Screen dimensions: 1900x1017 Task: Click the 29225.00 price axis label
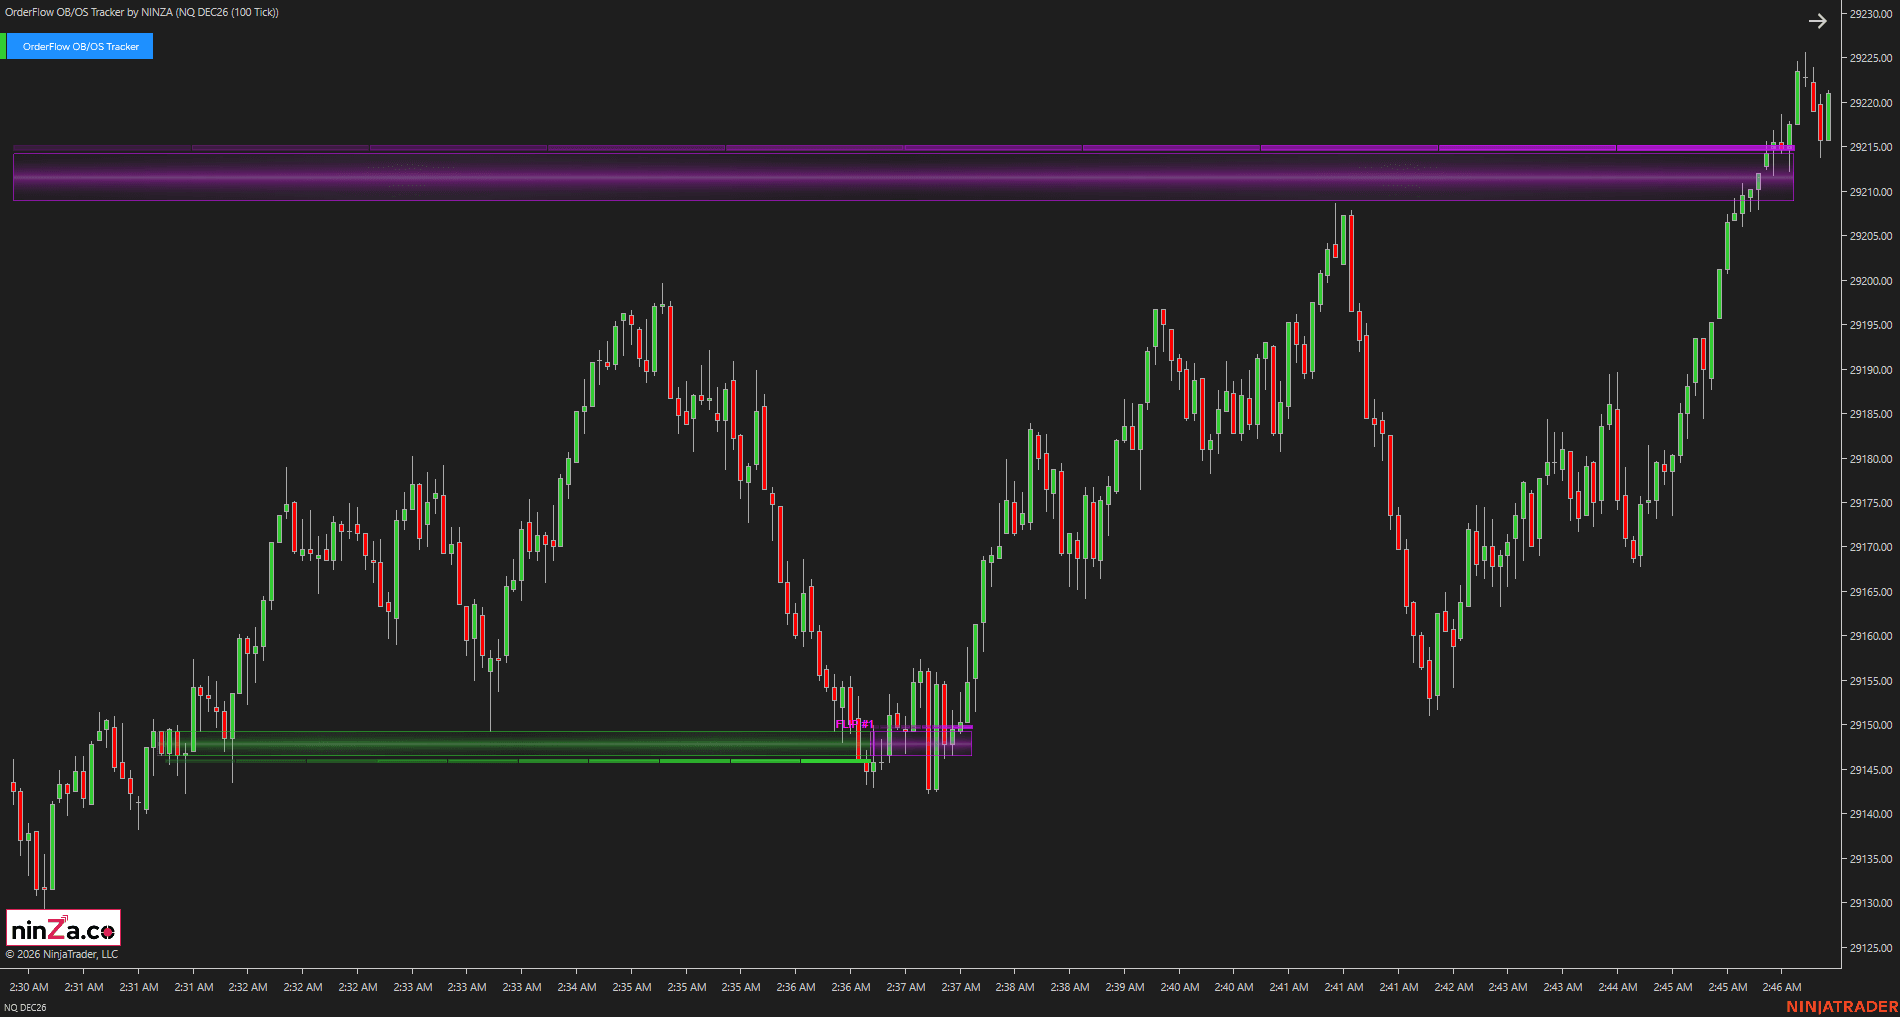click(1870, 58)
